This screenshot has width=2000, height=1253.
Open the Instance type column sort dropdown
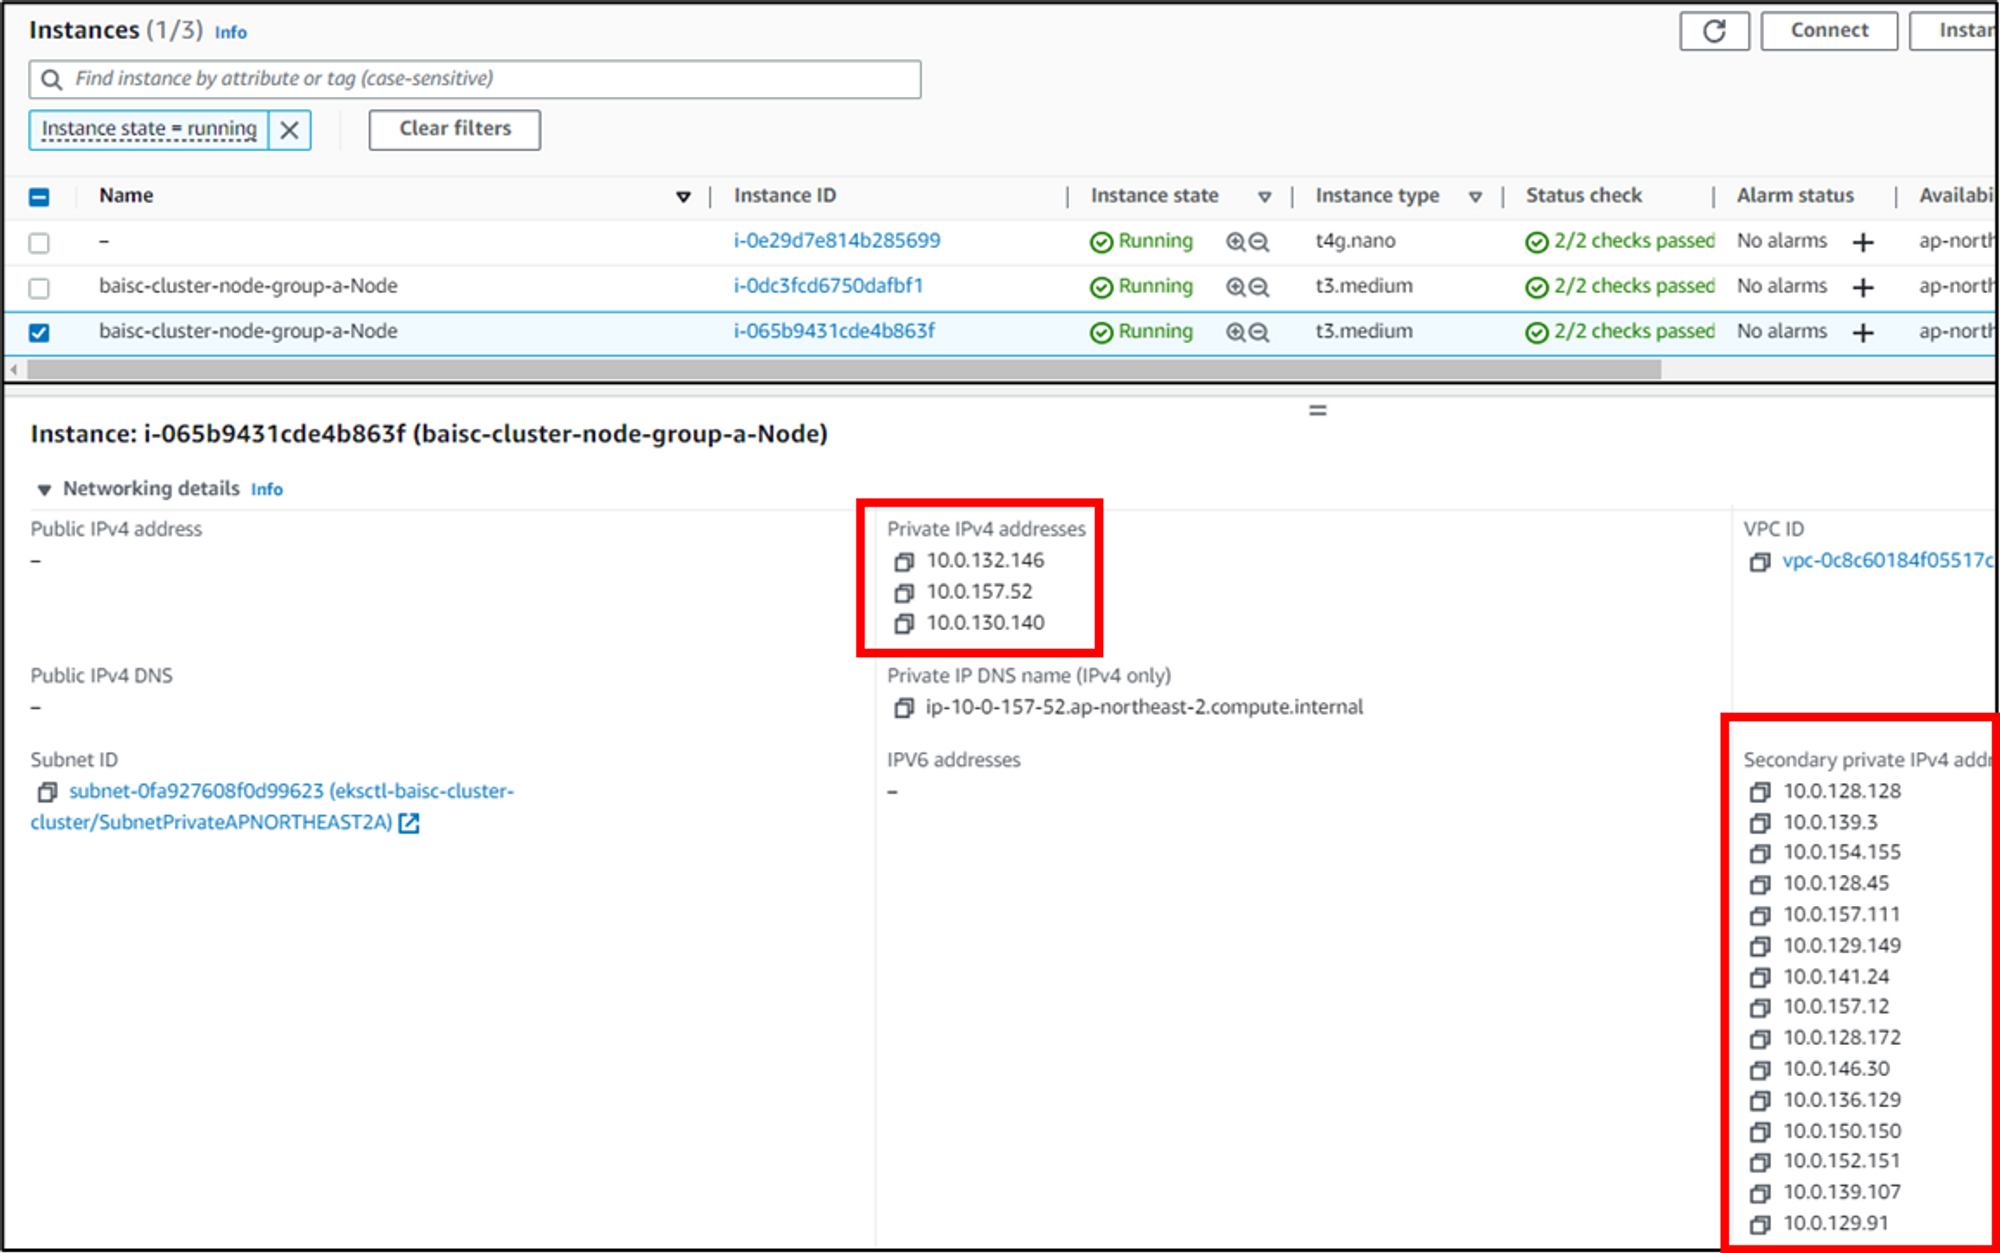(1475, 197)
